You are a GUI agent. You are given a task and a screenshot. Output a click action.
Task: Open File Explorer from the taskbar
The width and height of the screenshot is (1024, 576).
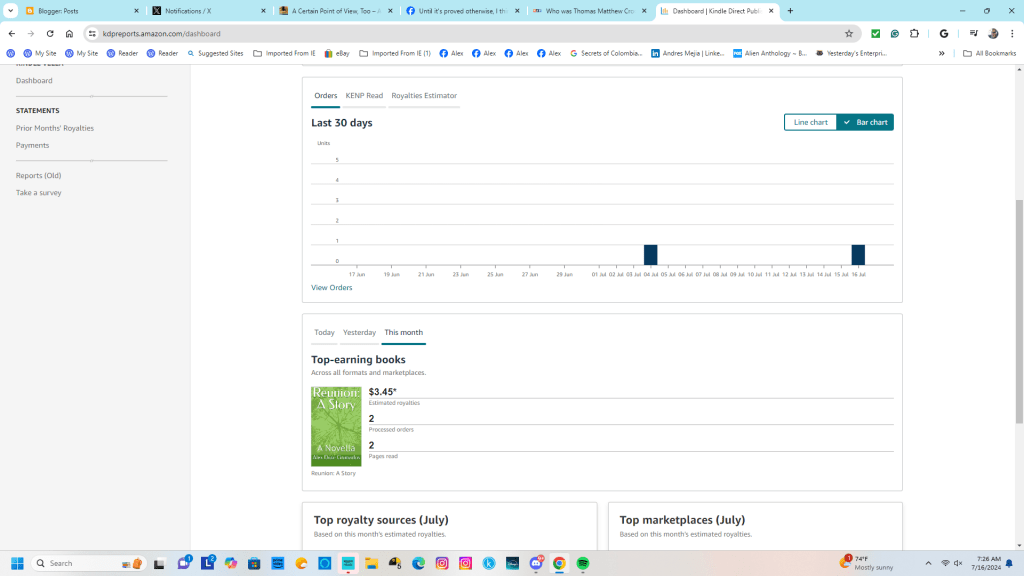(x=371, y=563)
